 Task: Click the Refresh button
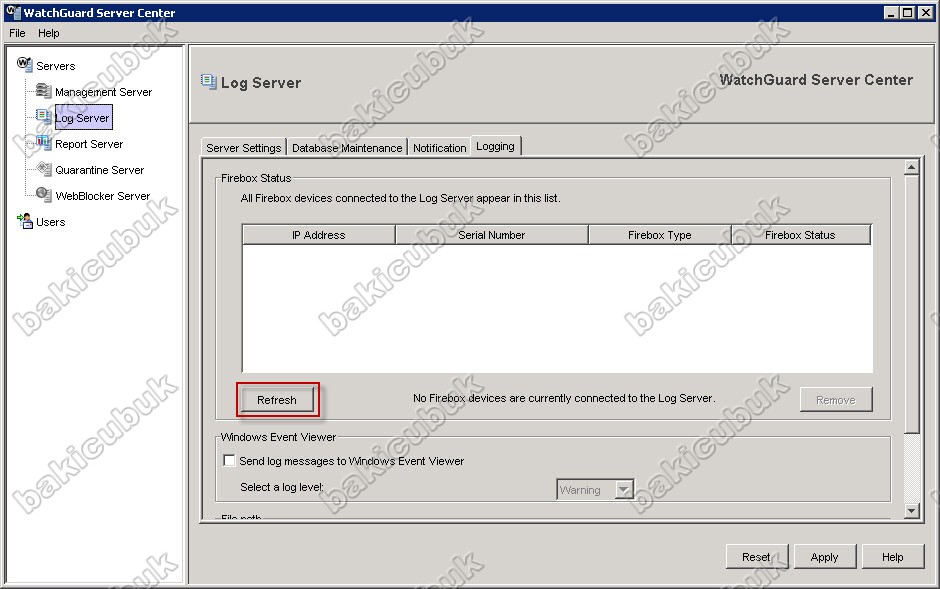pos(276,400)
